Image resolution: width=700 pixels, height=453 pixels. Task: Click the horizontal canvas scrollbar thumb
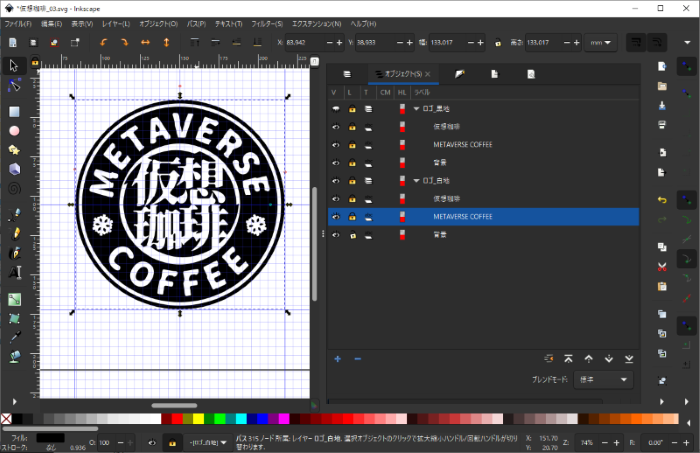pos(174,406)
